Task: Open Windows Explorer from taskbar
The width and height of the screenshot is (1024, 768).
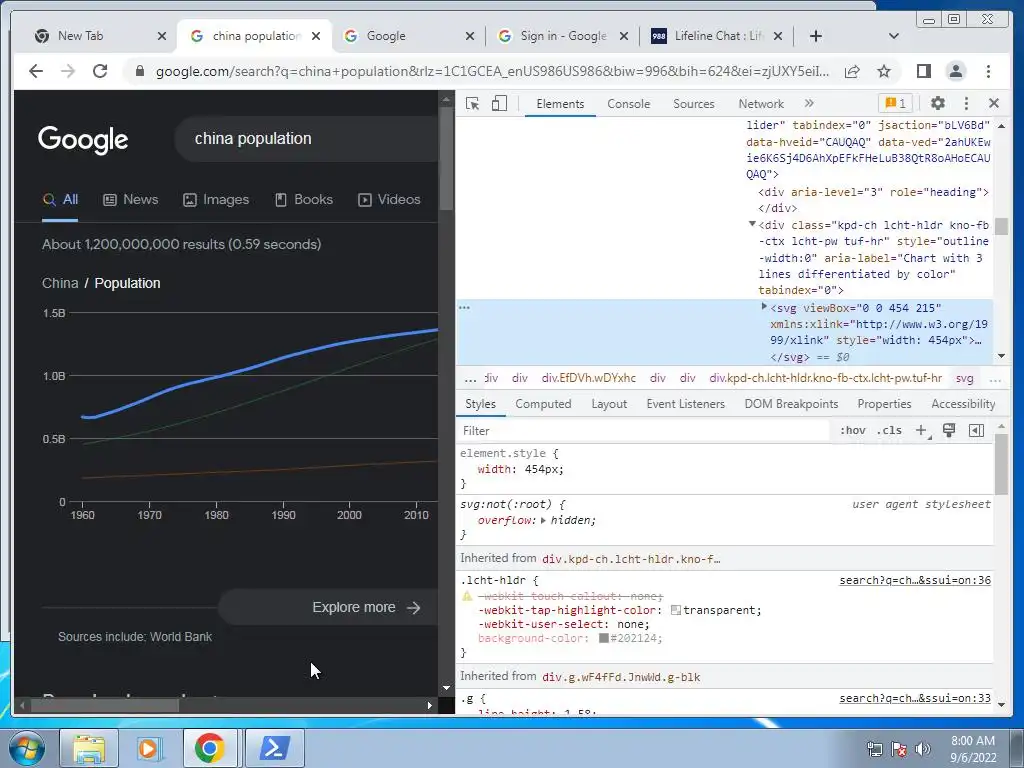Action: 89,748
